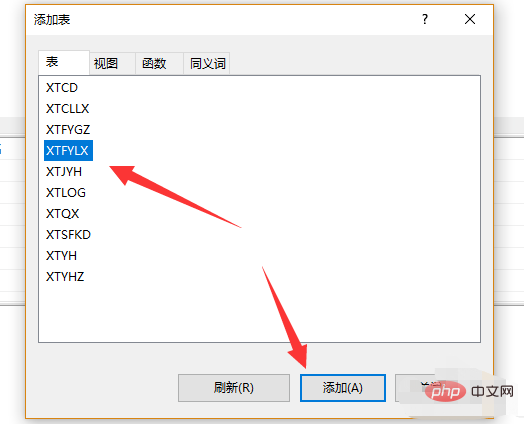Pick the XTYH table entry
The width and height of the screenshot is (524, 424).
pyautogui.click(x=61, y=256)
